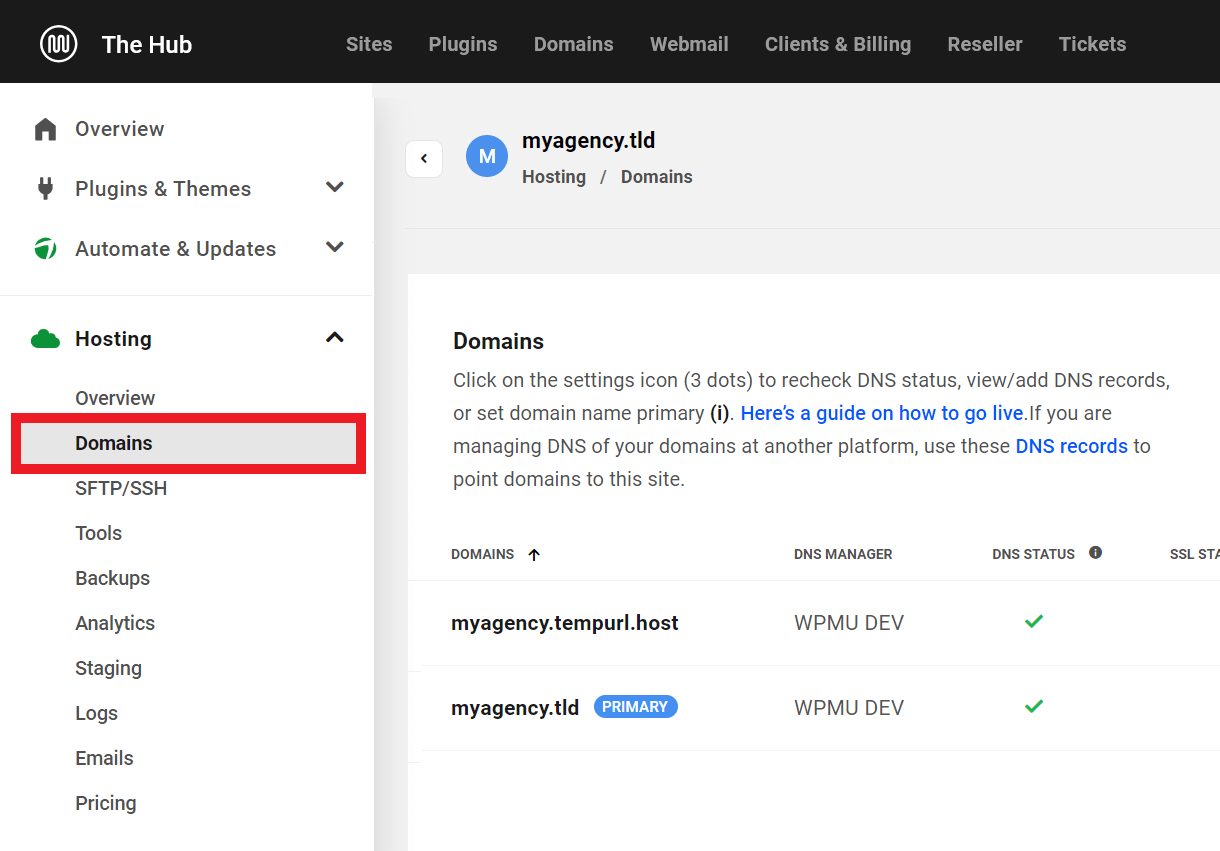Open Clients & Billing menu

pos(838,44)
